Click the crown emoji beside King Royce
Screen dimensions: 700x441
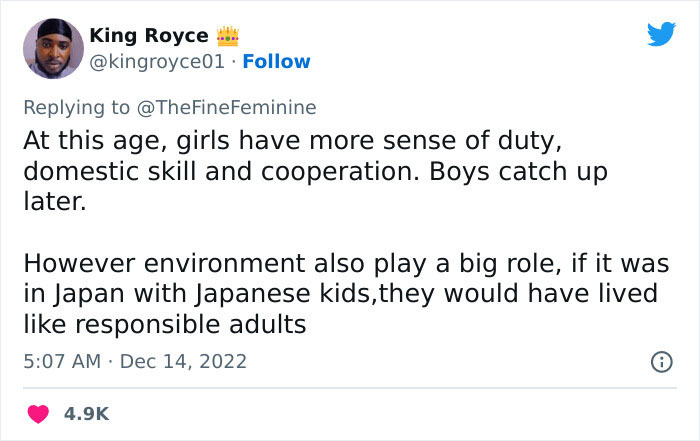pos(229,36)
